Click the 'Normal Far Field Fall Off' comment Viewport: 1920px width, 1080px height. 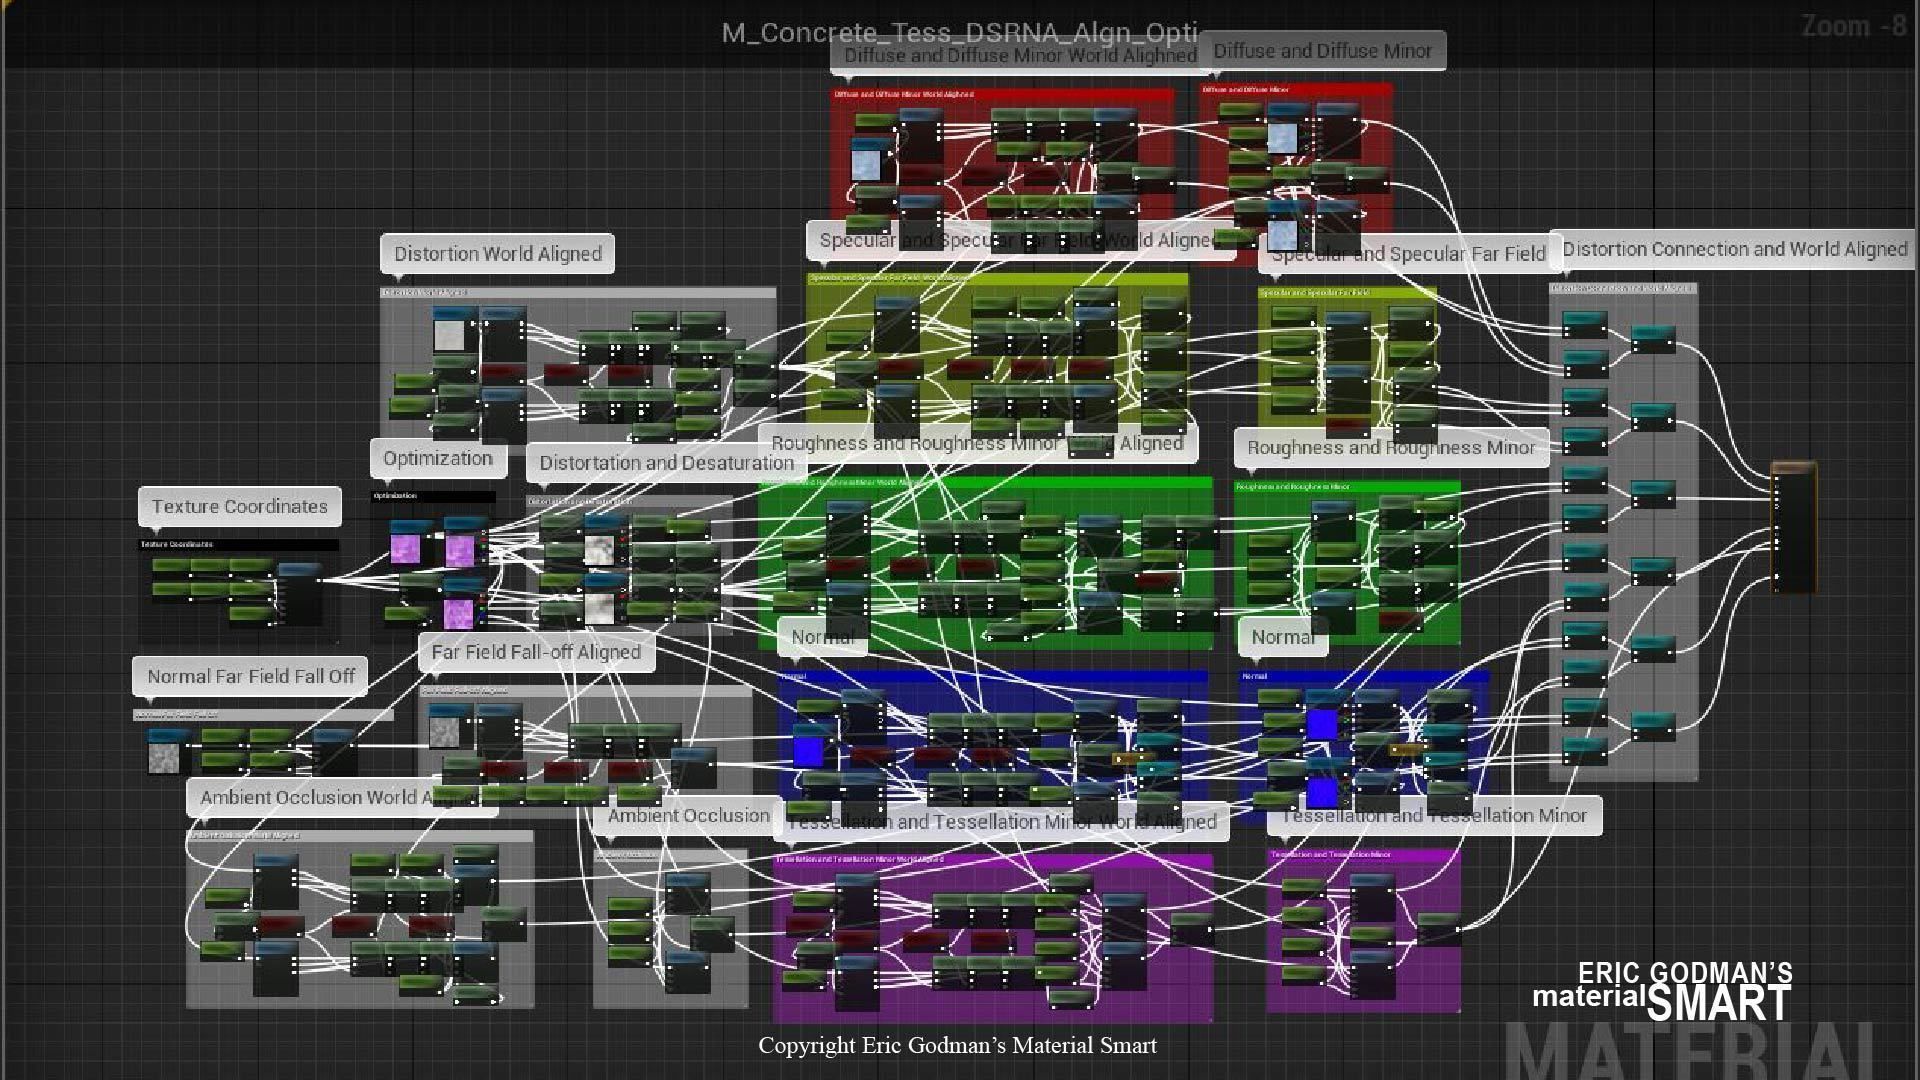coord(251,676)
